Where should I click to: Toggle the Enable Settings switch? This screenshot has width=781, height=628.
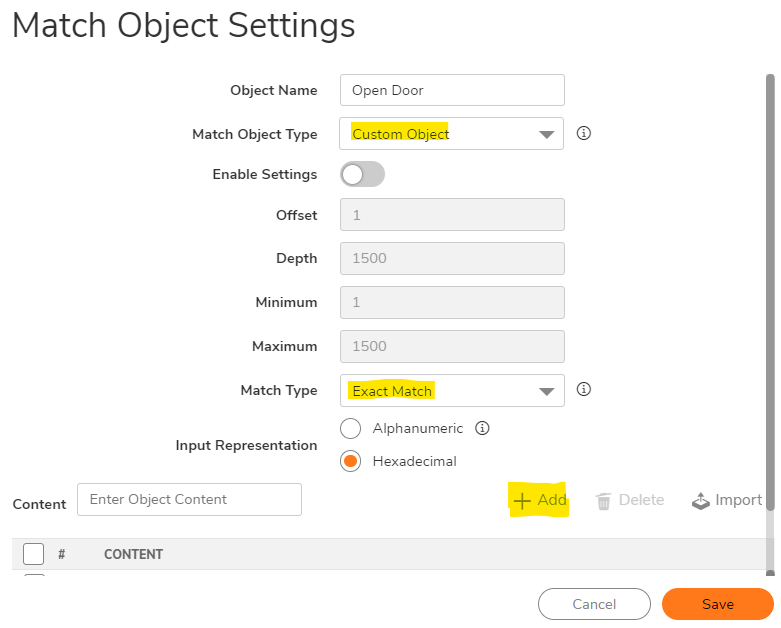(x=362, y=174)
